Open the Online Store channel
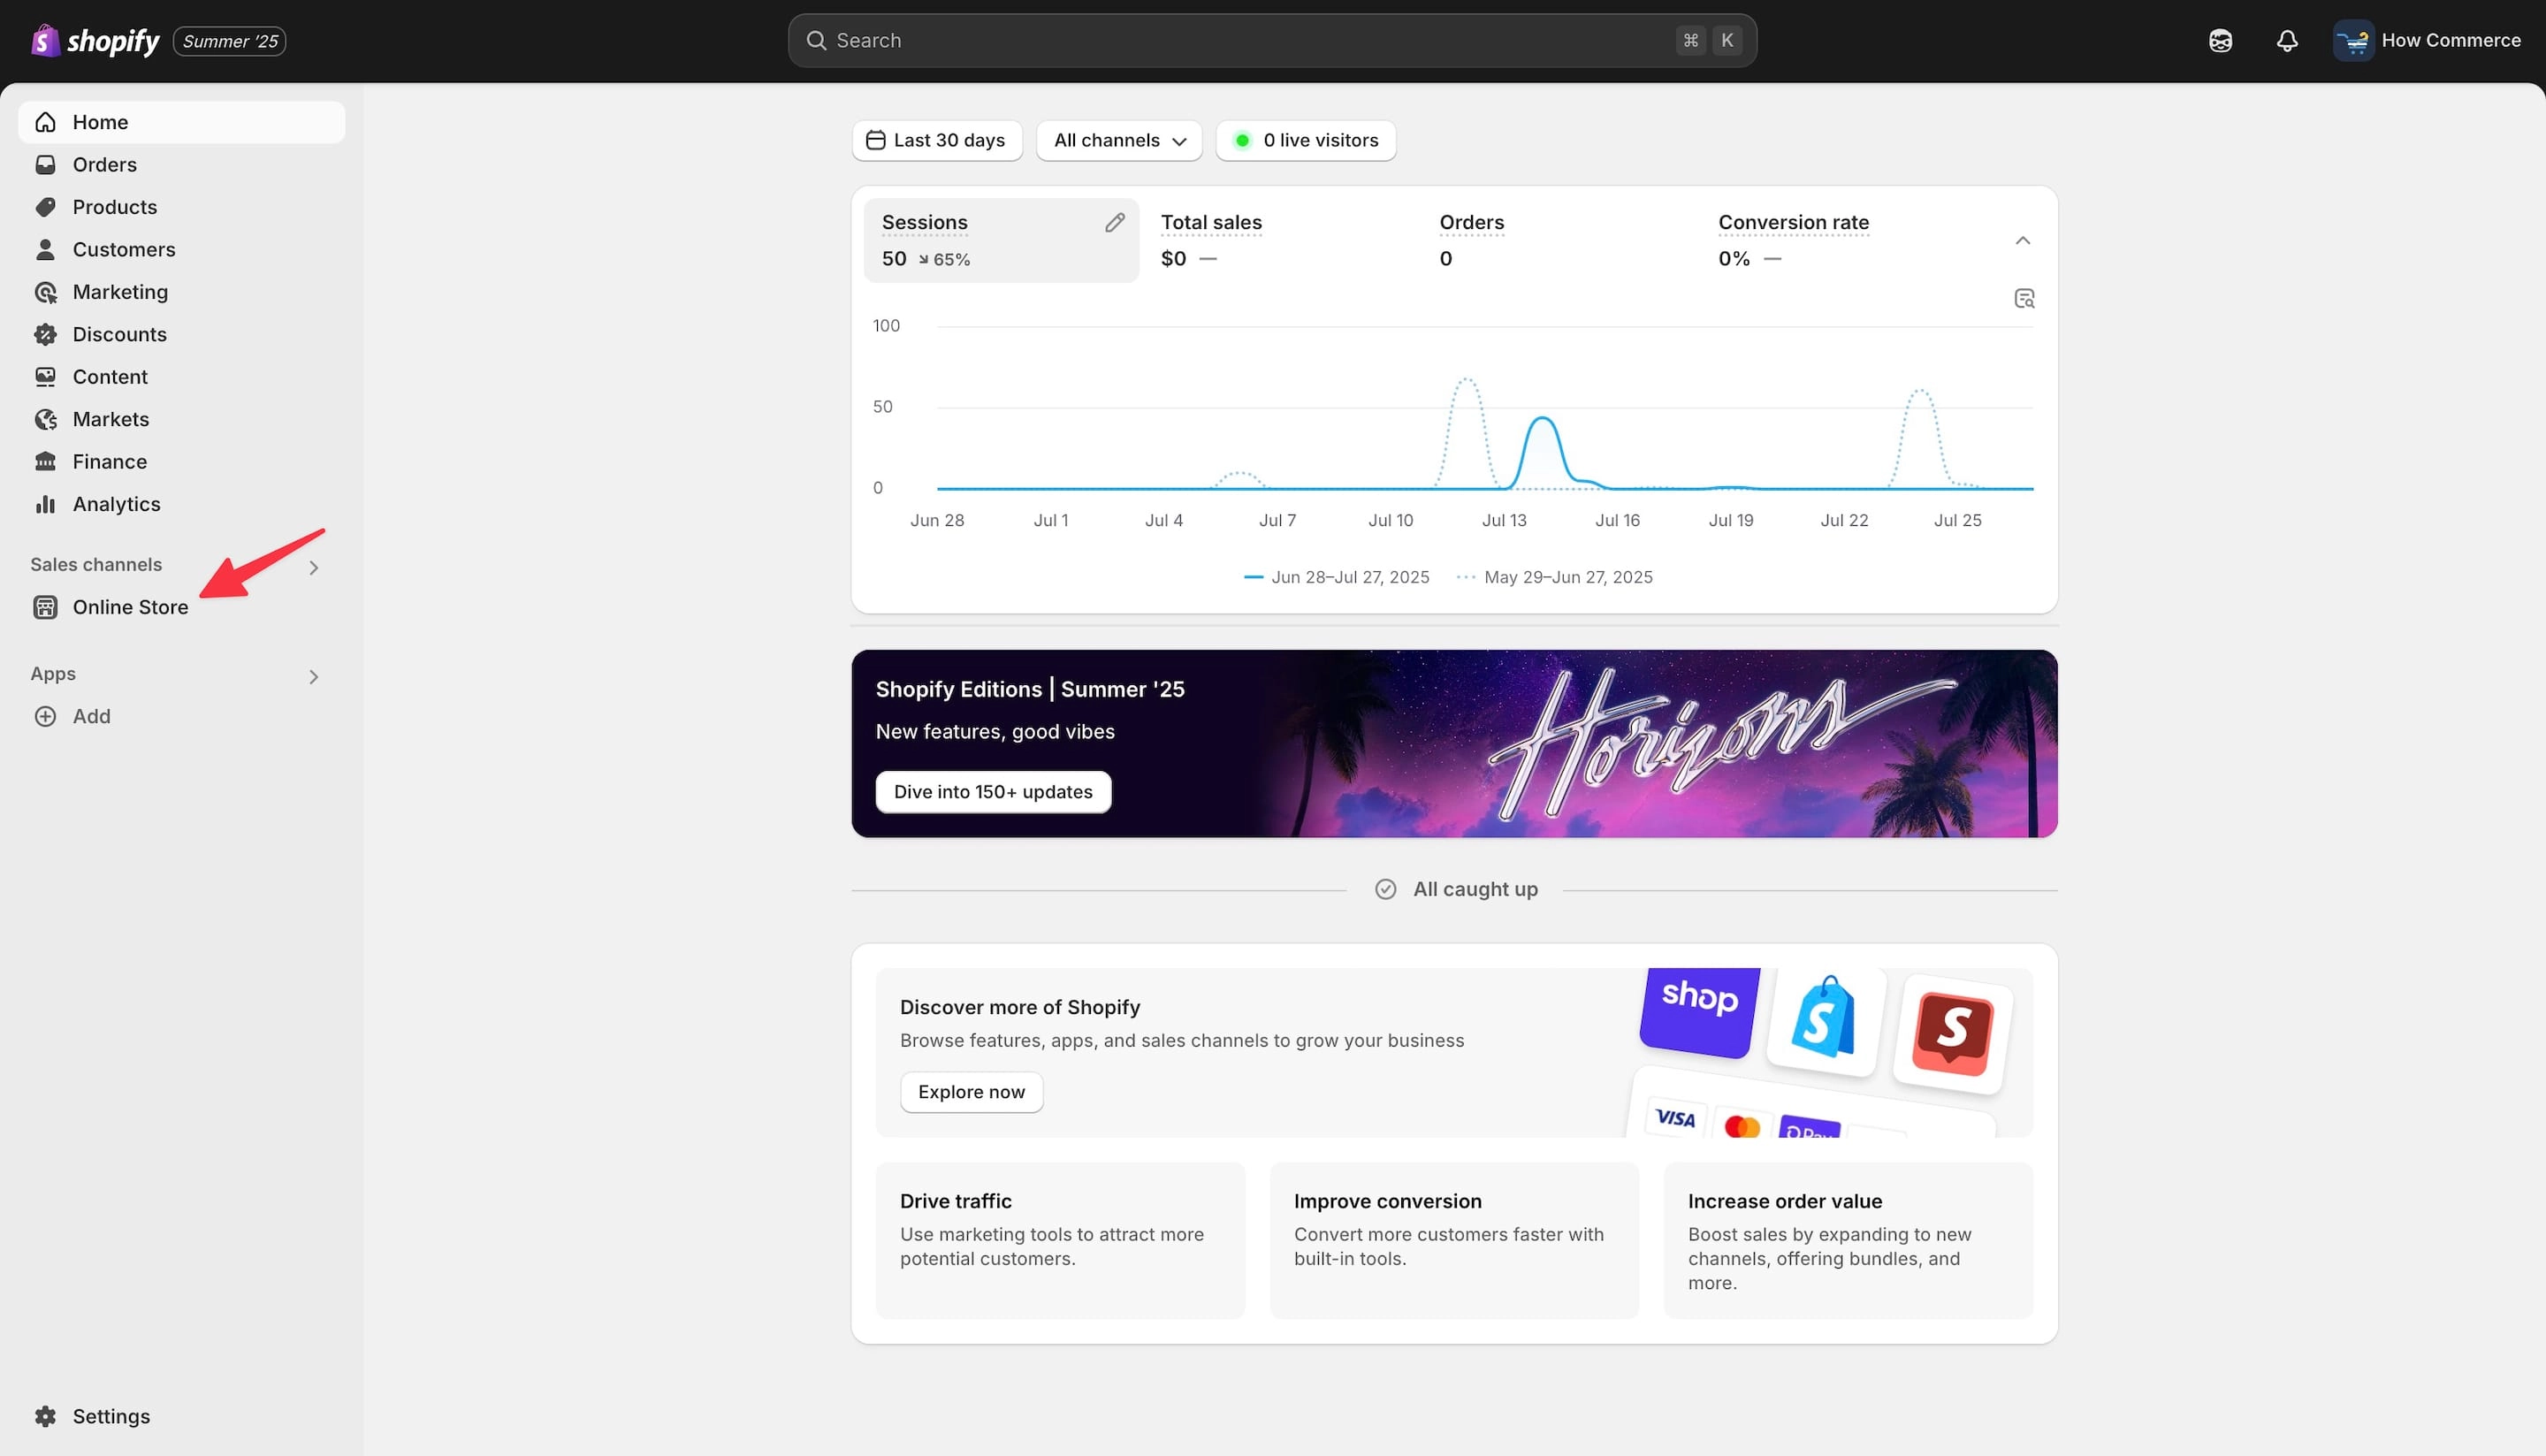2546x1456 pixels. pyautogui.click(x=182, y=608)
